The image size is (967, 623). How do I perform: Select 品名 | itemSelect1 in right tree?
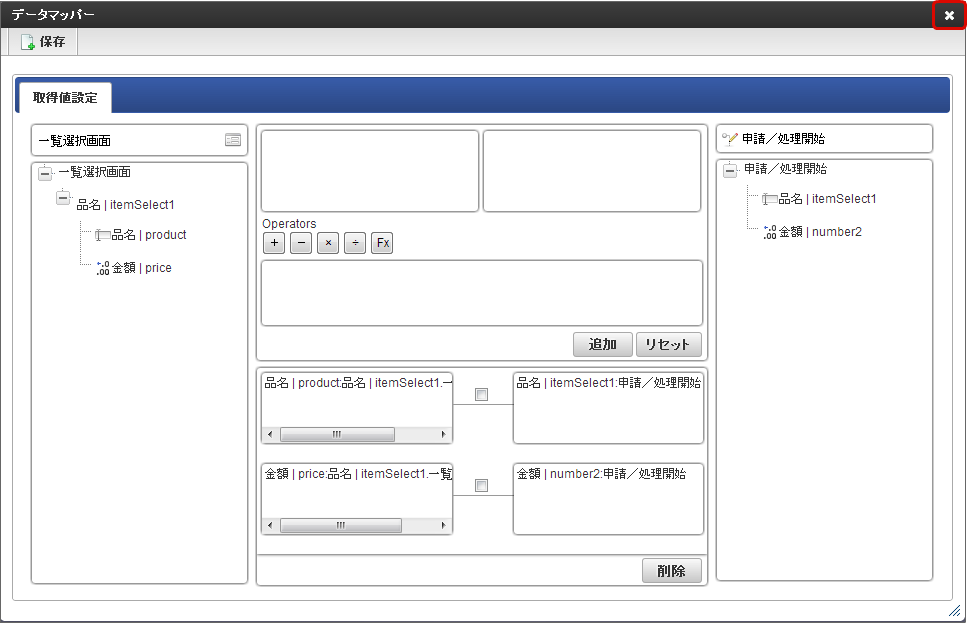tap(827, 199)
